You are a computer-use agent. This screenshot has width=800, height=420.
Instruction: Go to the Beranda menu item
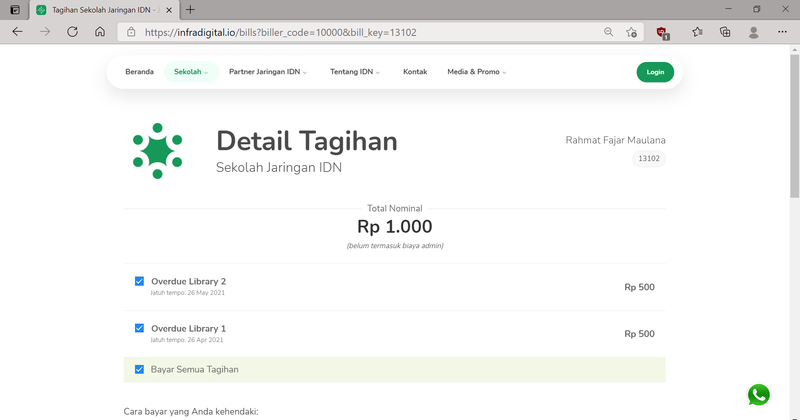(x=139, y=72)
